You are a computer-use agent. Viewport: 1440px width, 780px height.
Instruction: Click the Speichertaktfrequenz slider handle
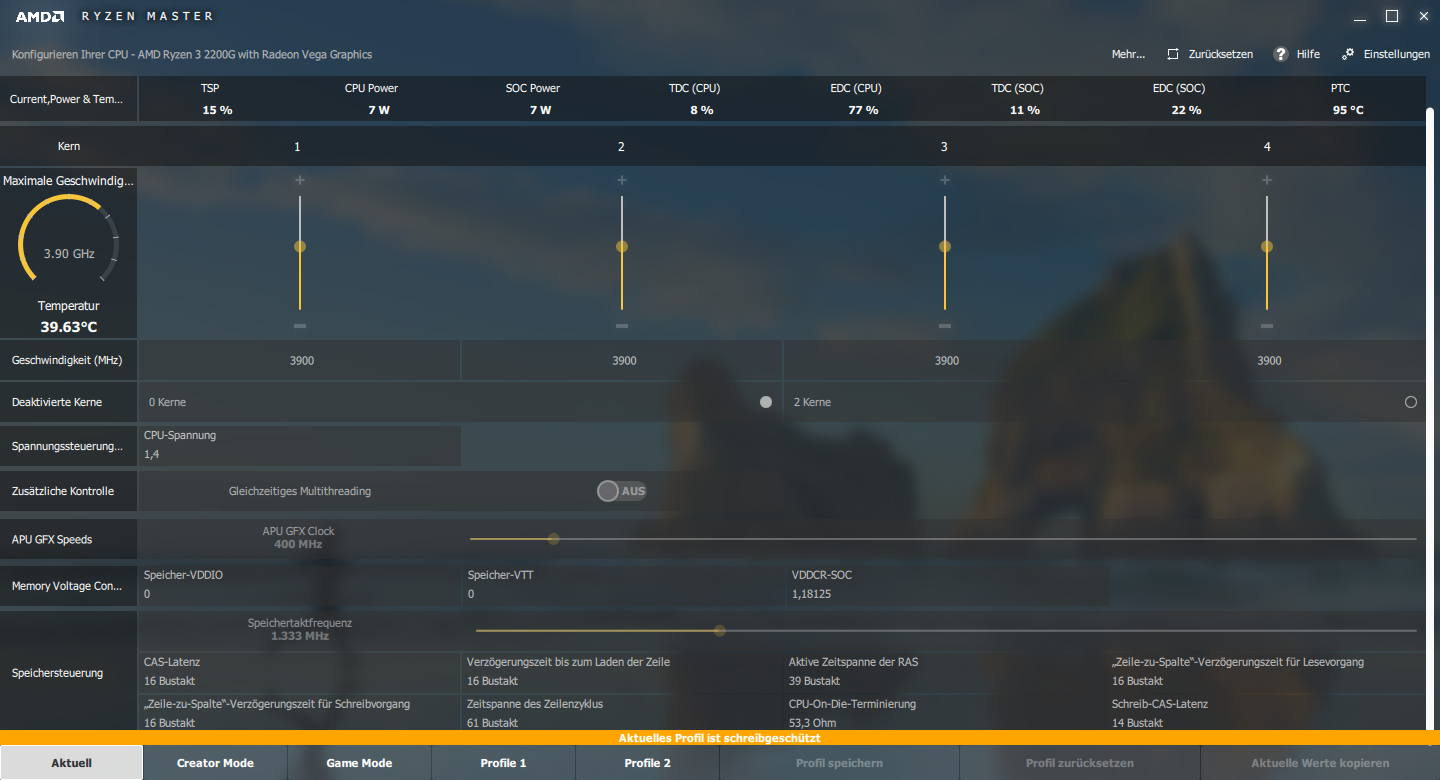tap(719, 630)
